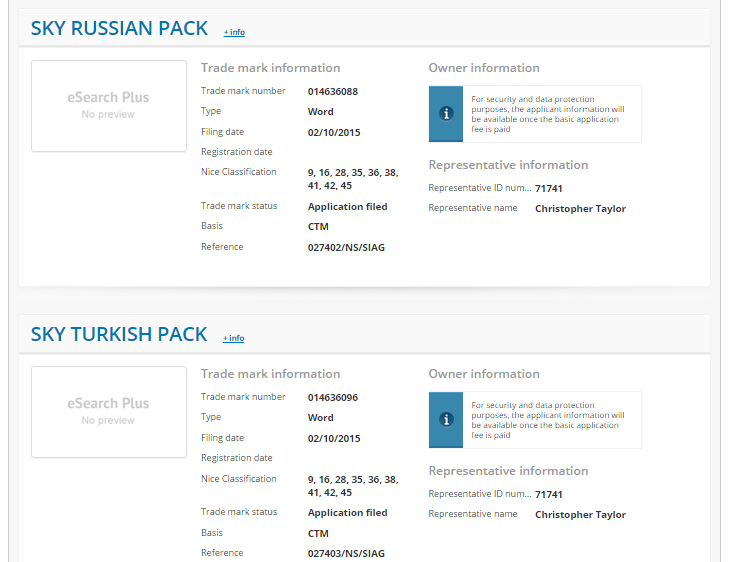Screen dimensions: 733x562
Task: Click Type value Word in SKY RUSSIAN PACK
Action: tap(321, 112)
